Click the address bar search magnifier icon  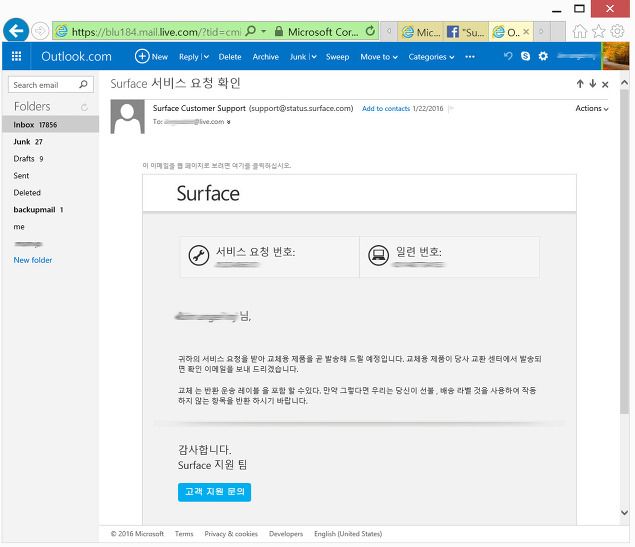point(251,31)
